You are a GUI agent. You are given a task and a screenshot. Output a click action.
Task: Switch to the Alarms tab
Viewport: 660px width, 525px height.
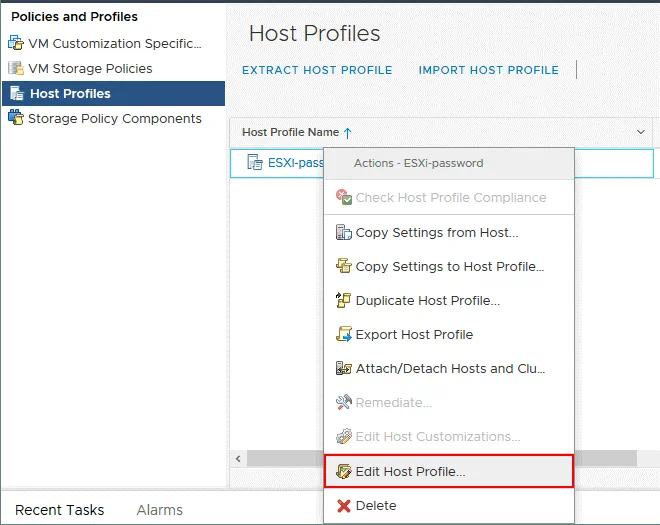coord(159,510)
